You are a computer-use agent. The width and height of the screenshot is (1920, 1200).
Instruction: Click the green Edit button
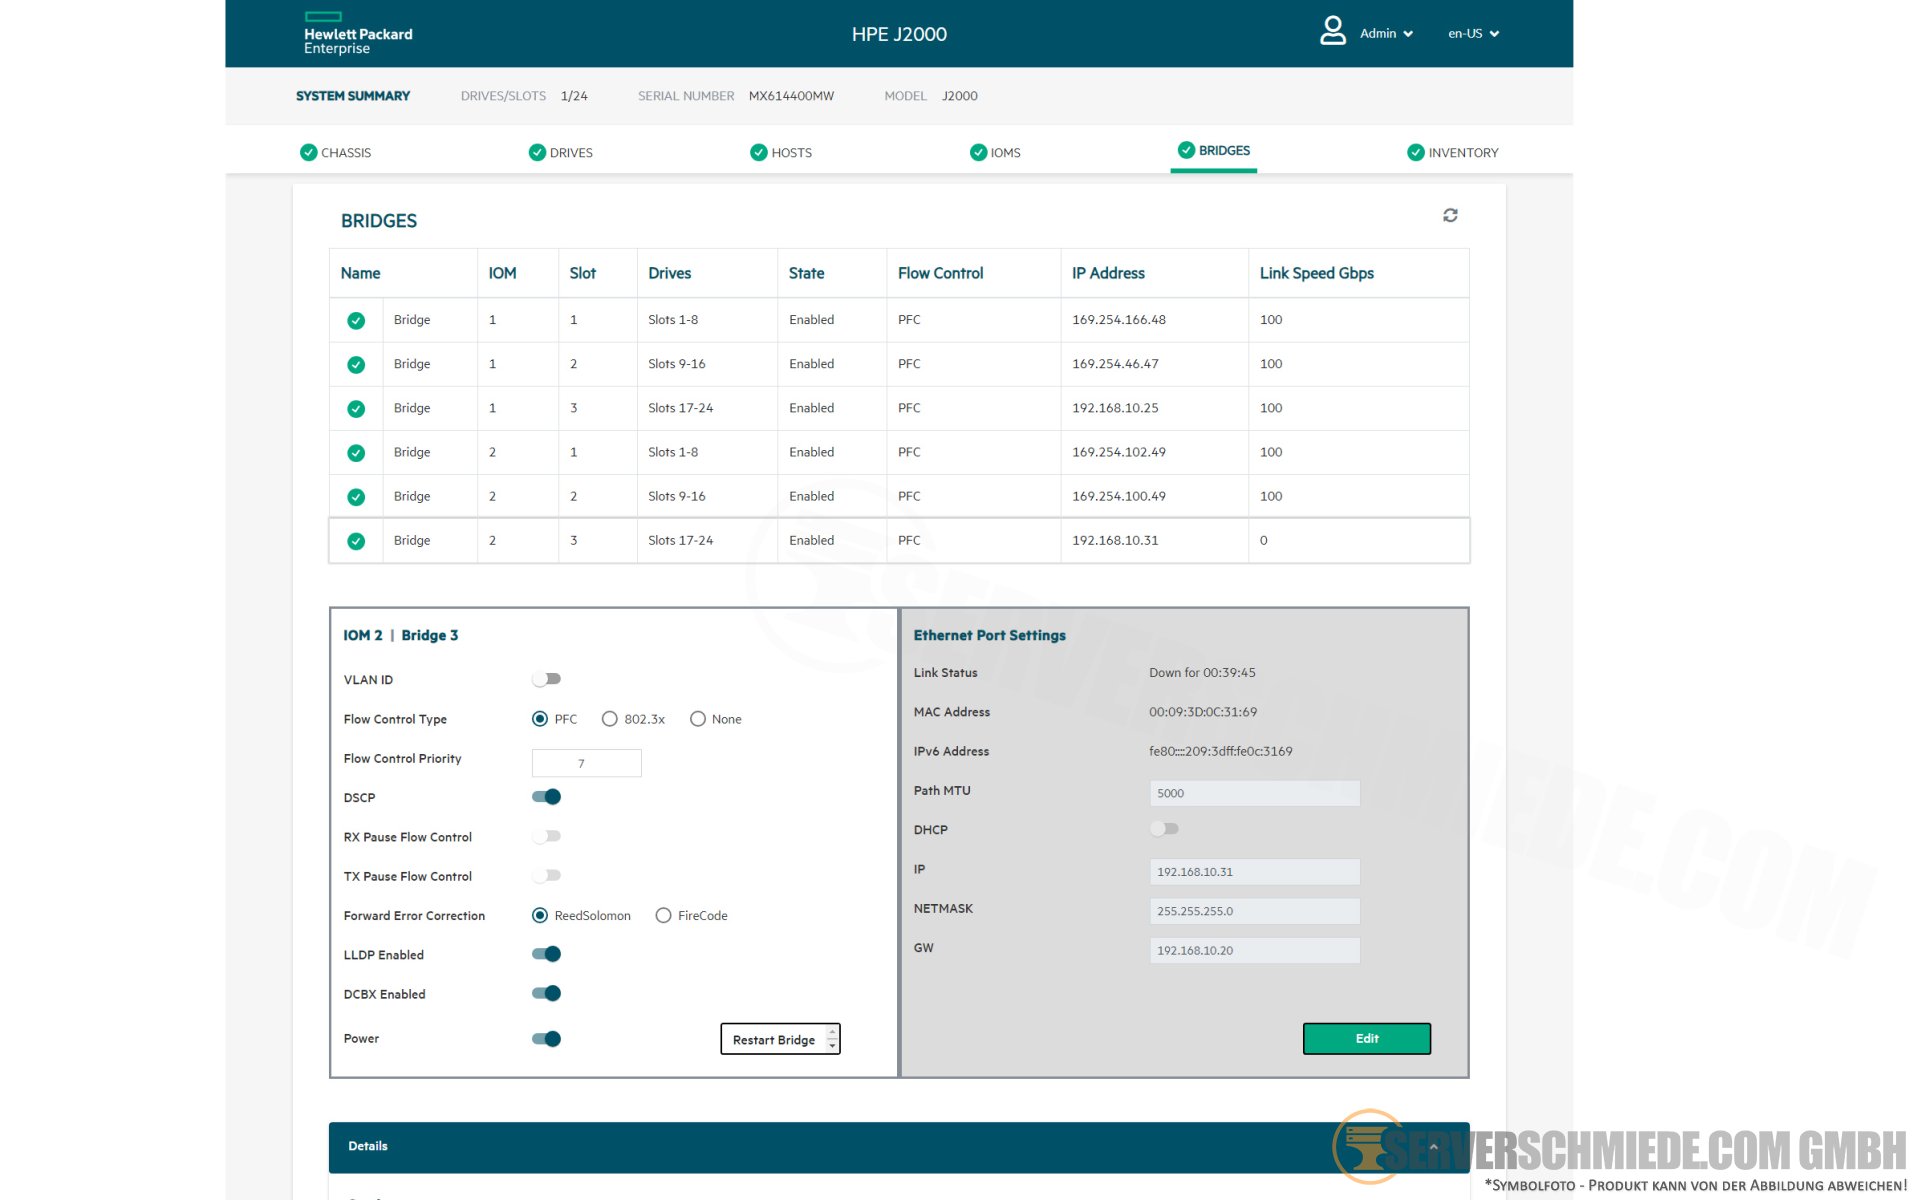point(1366,1039)
